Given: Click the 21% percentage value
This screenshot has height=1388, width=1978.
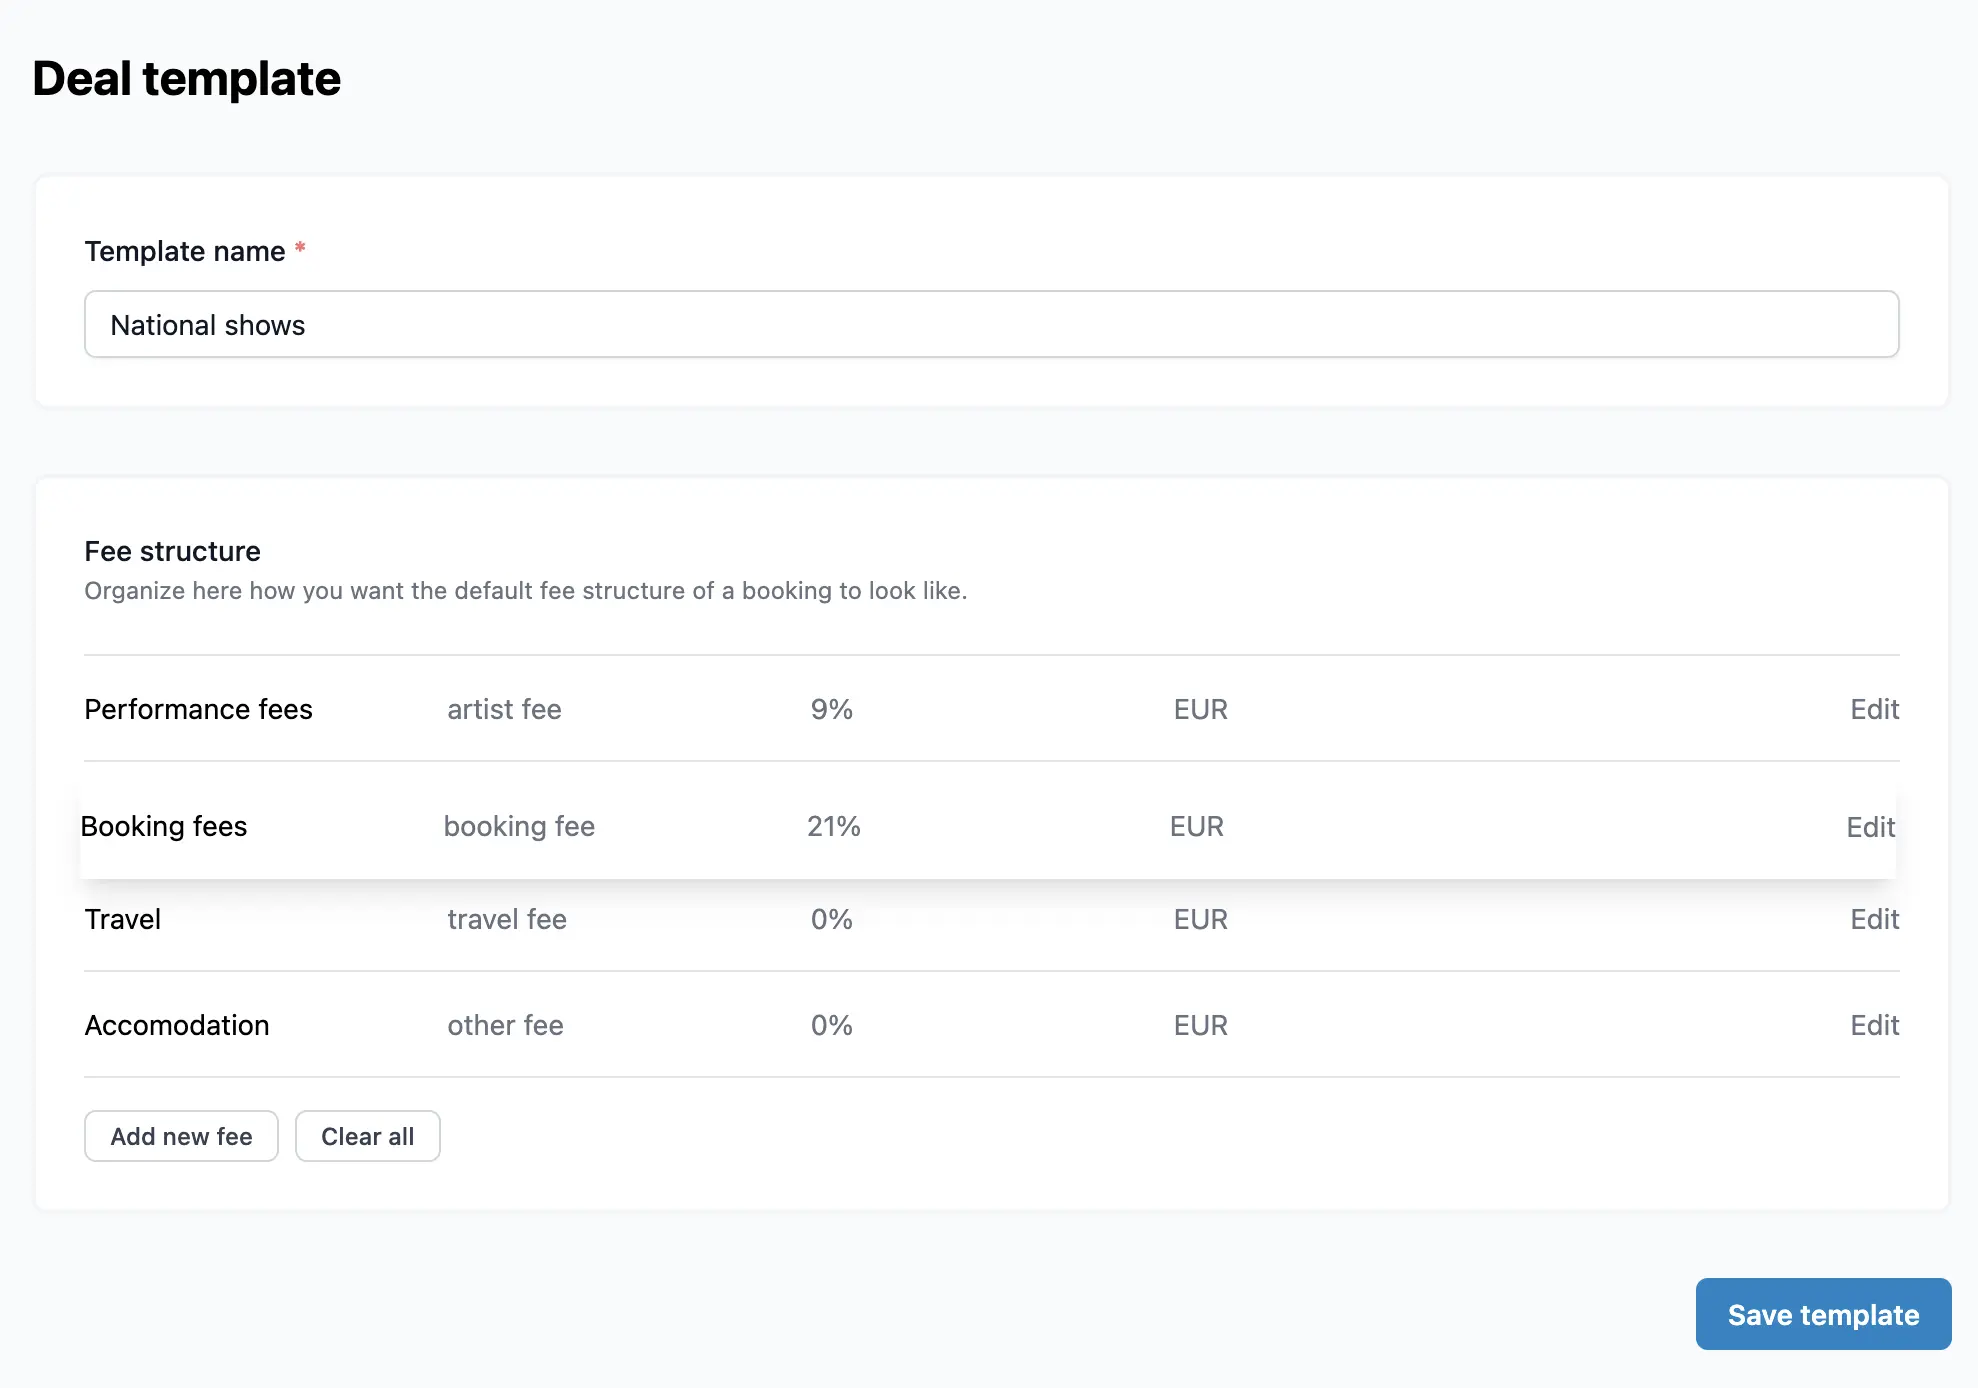Looking at the screenshot, I should (833, 827).
